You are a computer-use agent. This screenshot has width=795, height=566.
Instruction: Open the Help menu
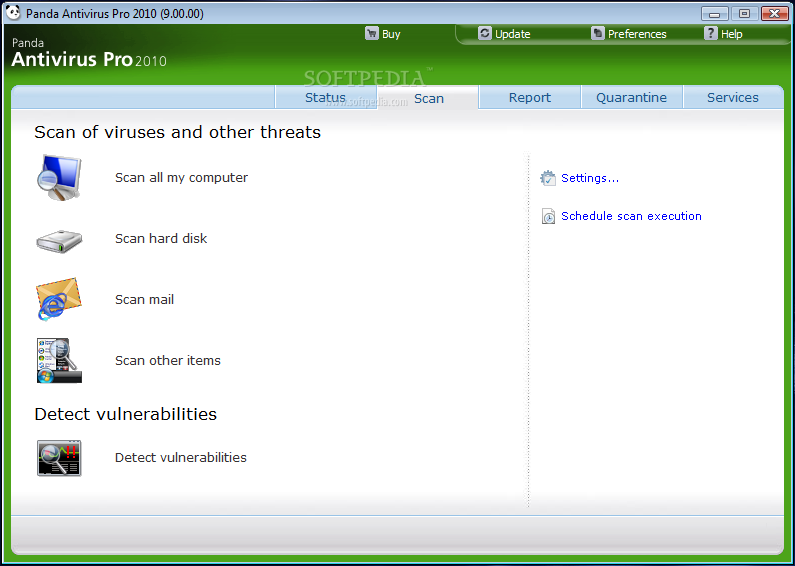pyautogui.click(x=731, y=34)
